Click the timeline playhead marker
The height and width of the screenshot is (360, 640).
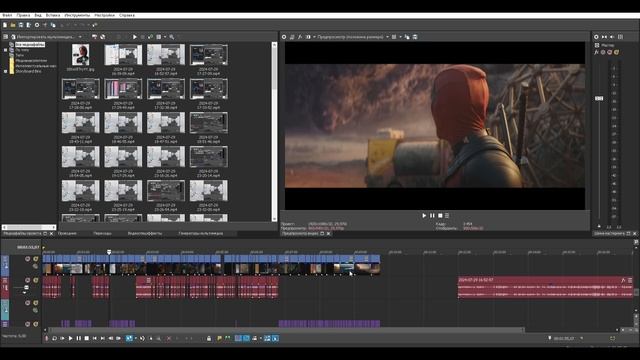click(x=109, y=252)
